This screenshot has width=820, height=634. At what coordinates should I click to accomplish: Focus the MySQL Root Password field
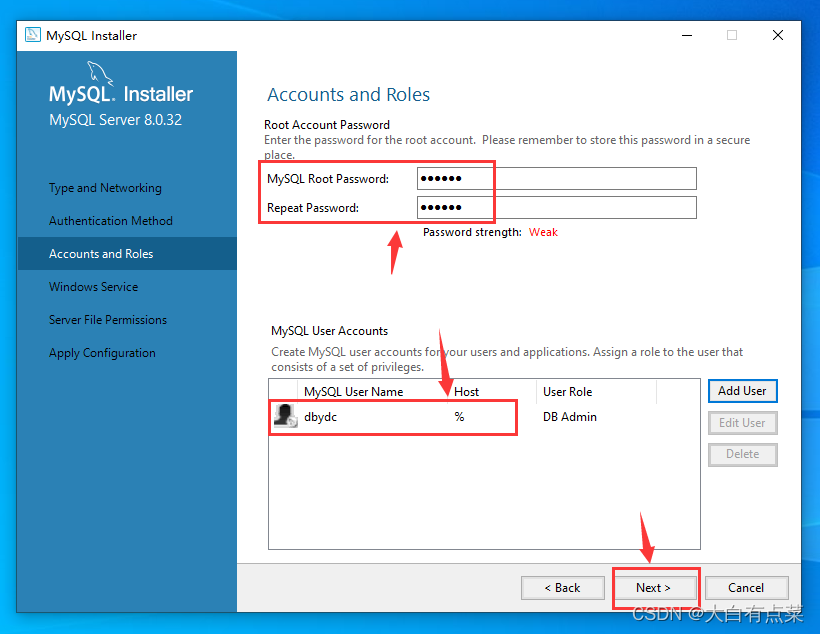point(557,178)
